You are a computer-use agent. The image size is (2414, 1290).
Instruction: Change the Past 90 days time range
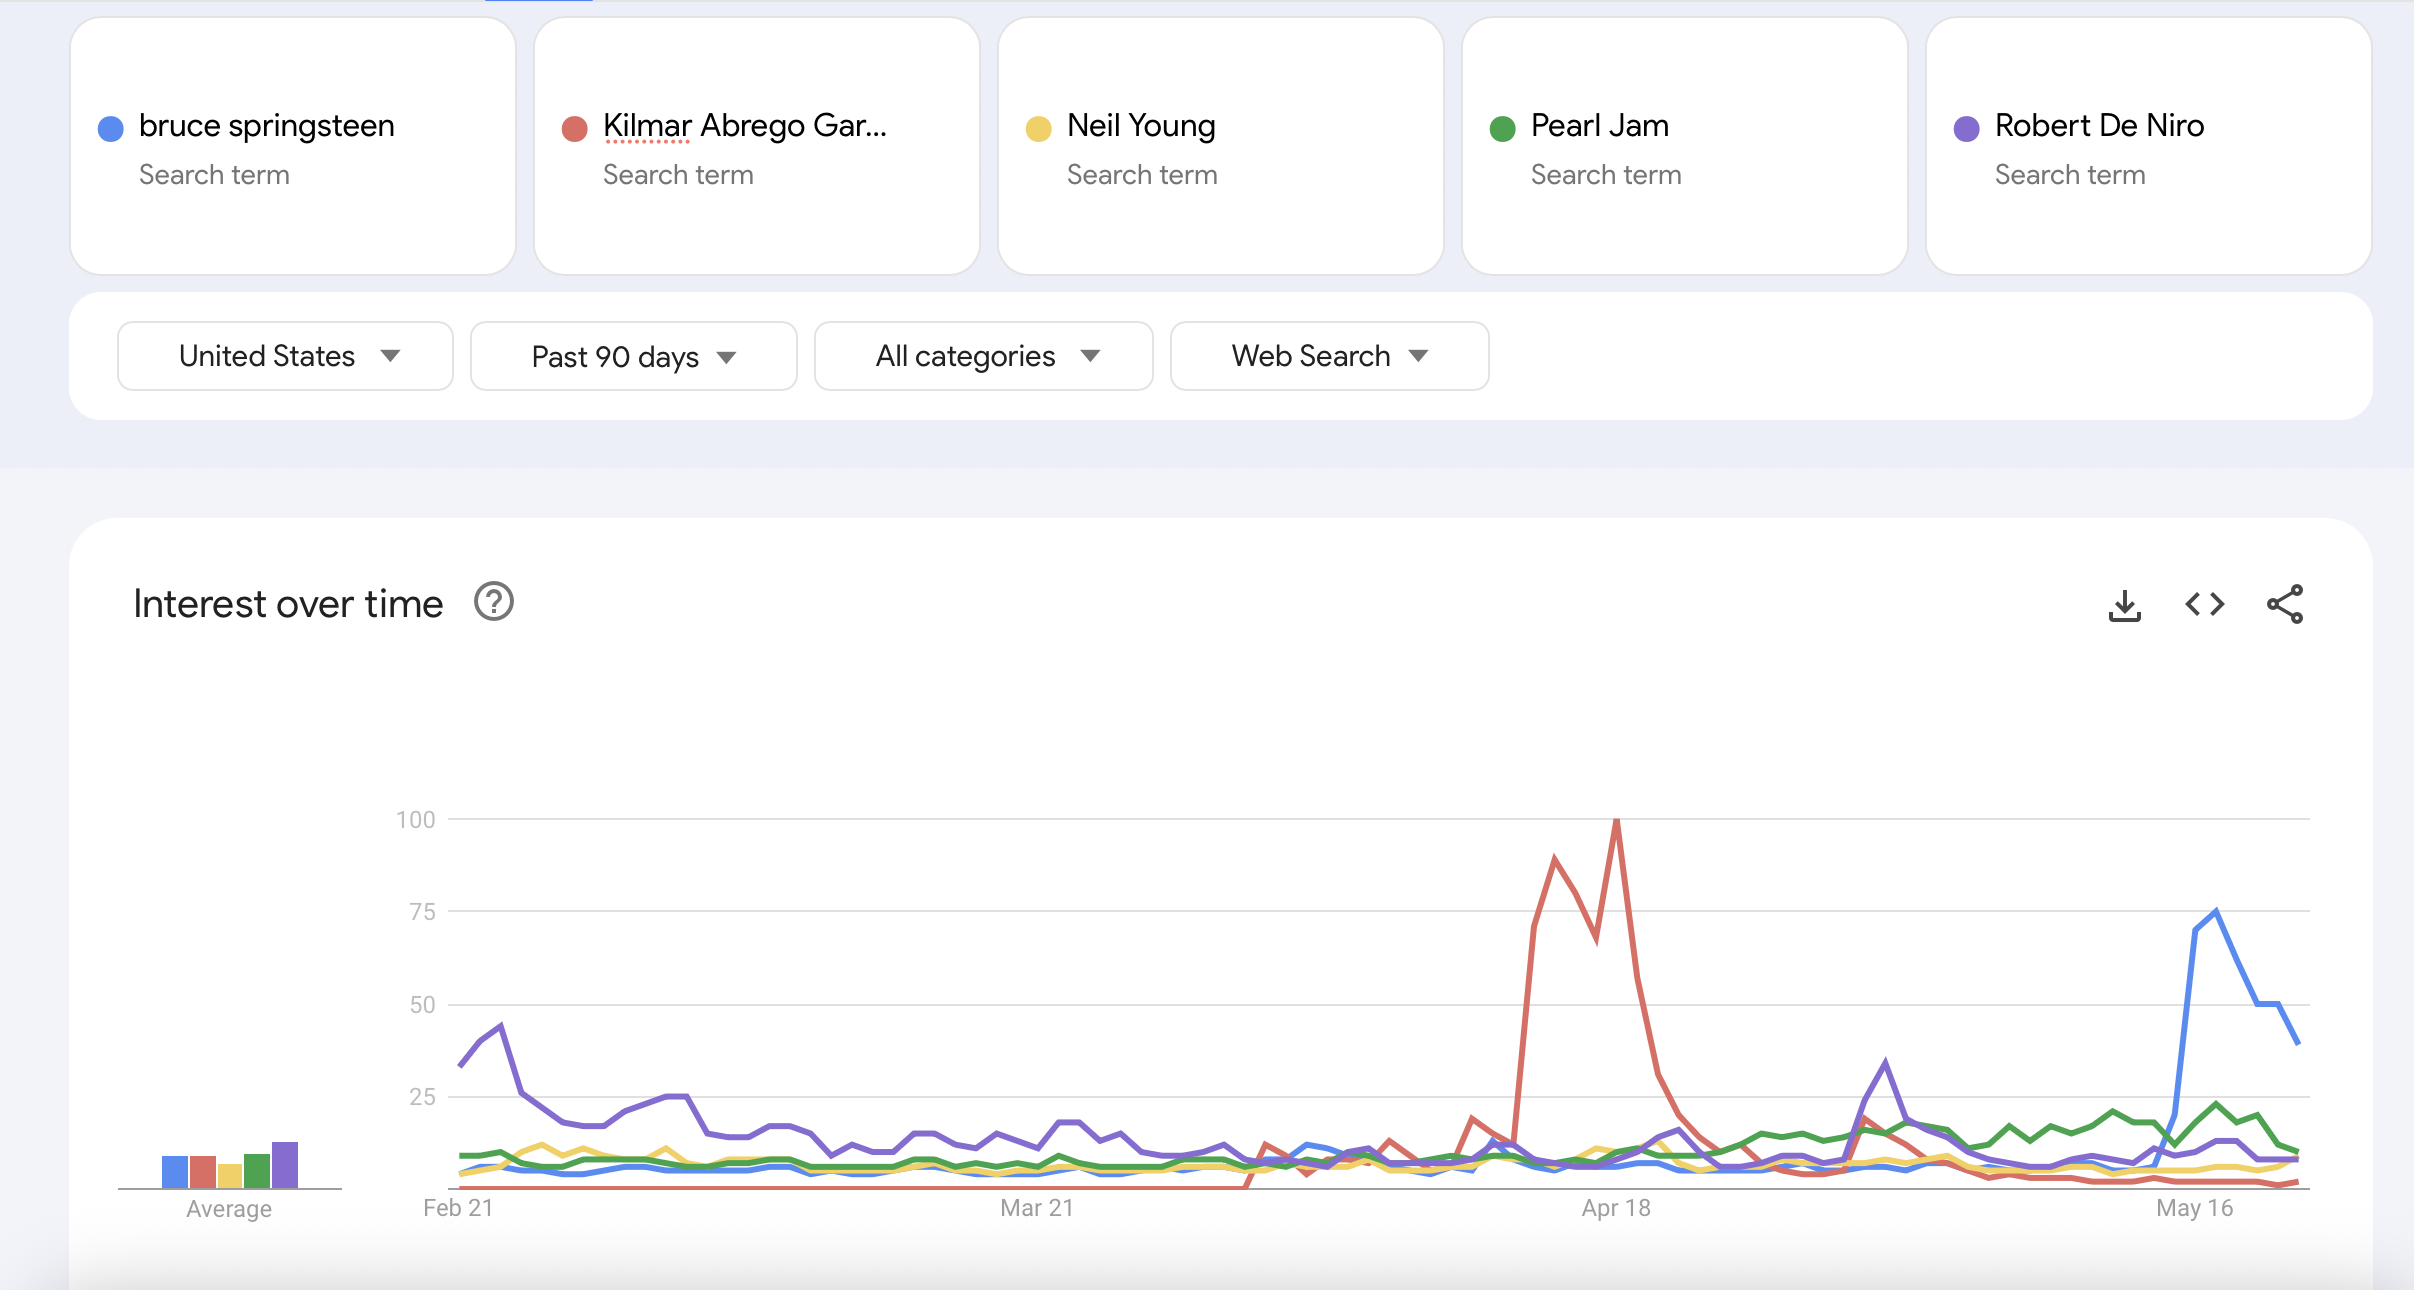[632, 356]
